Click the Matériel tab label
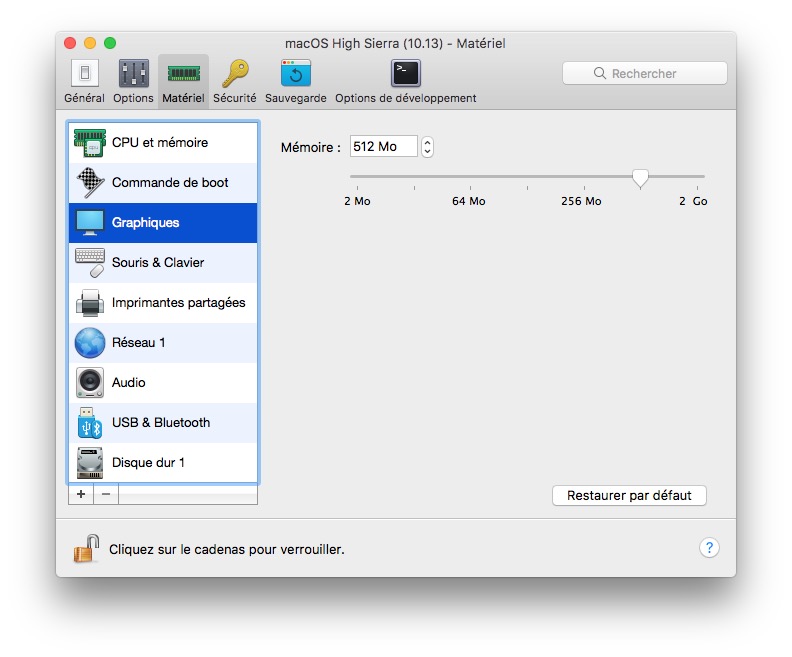 (x=183, y=98)
